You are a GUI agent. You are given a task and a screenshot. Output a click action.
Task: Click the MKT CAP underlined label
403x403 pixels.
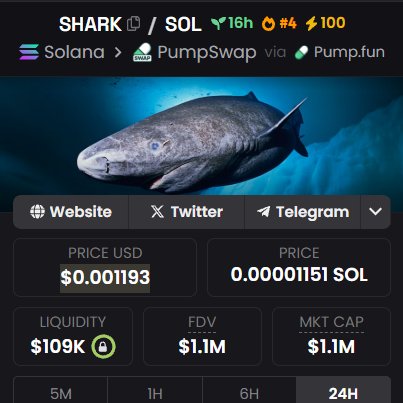(x=331, y=323)
